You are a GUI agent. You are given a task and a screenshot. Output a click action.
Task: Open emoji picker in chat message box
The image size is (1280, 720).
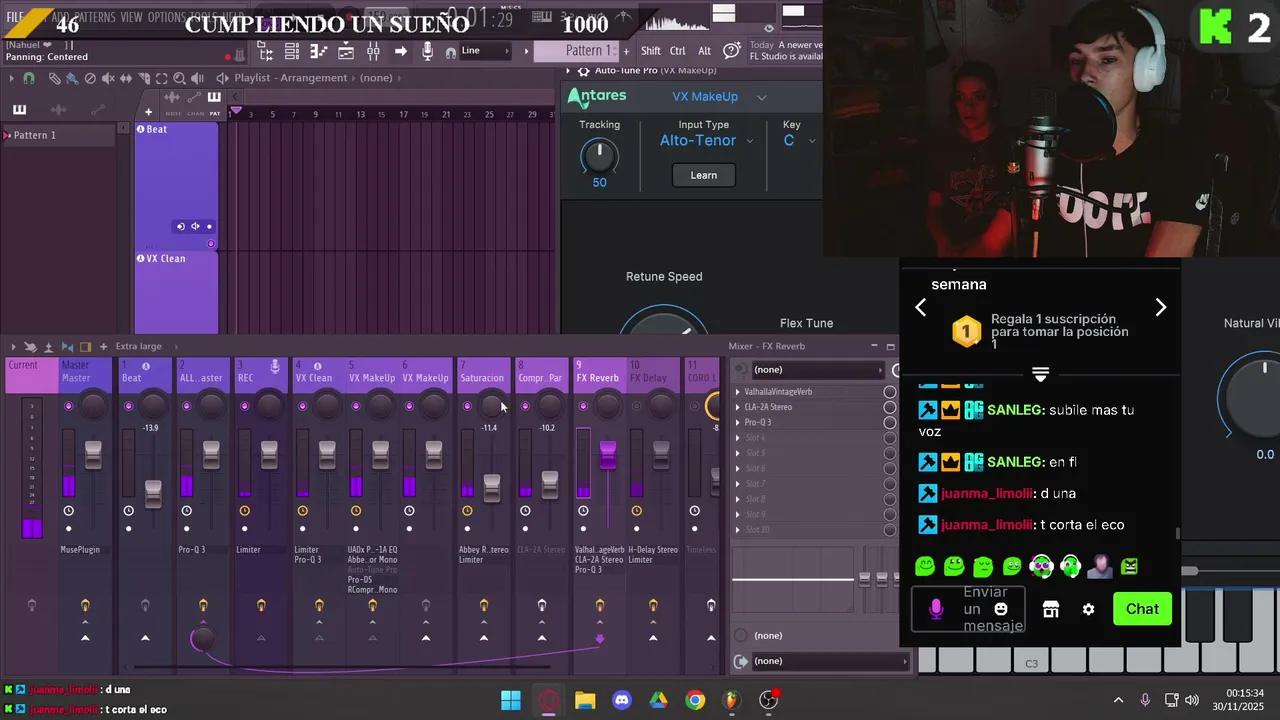[x=1001, y=608]
